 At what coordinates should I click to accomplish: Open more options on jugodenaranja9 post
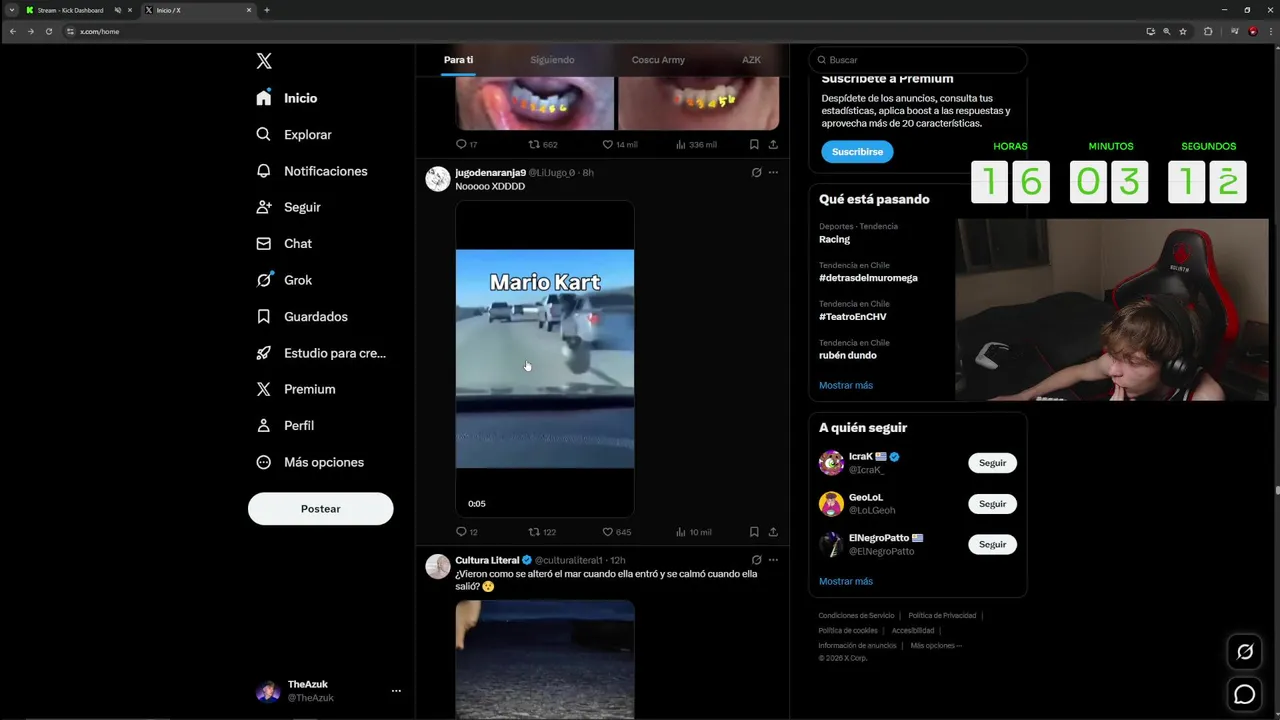pos(773,172)
